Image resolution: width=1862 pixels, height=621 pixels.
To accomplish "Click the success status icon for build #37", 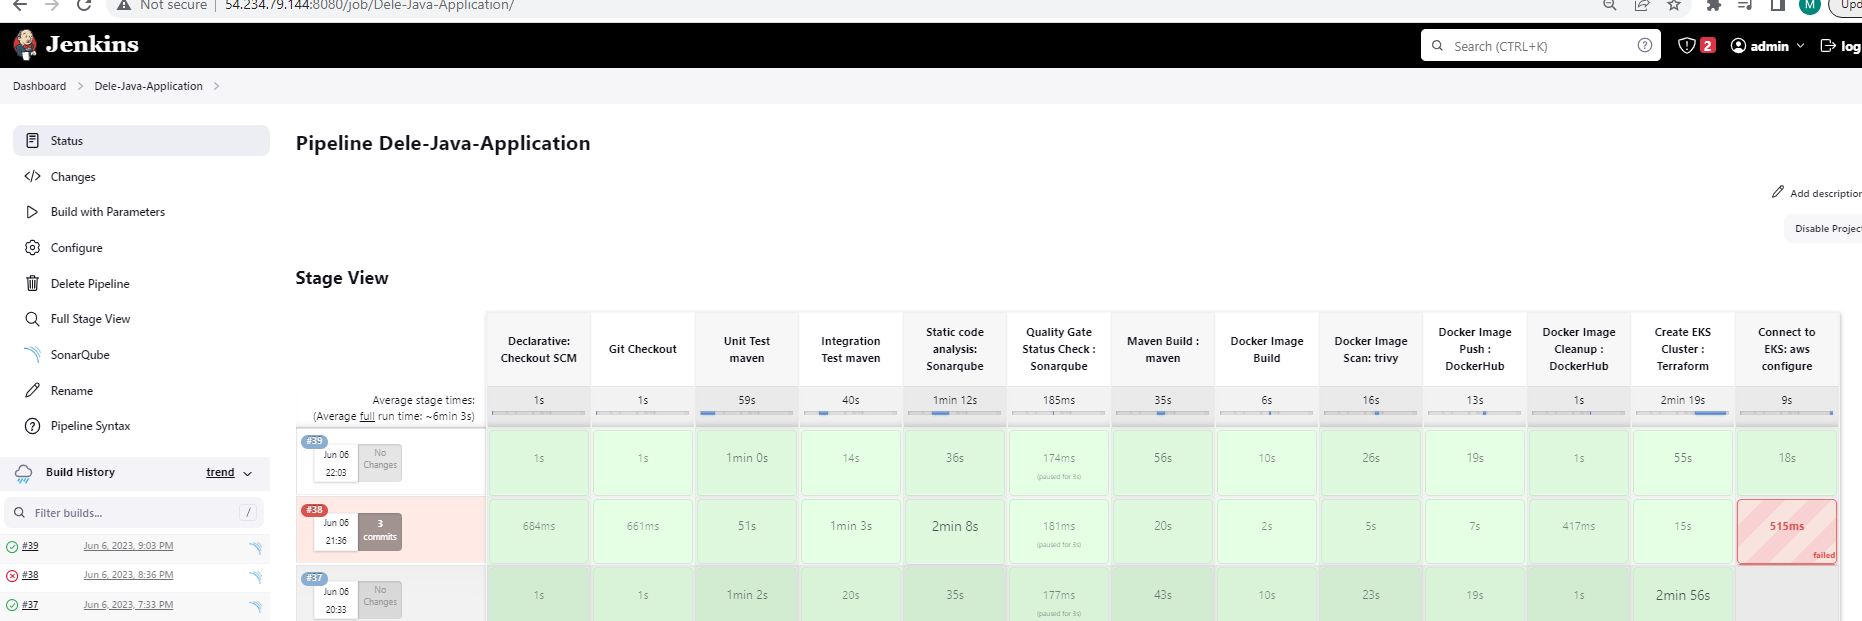I will [12, 605].
